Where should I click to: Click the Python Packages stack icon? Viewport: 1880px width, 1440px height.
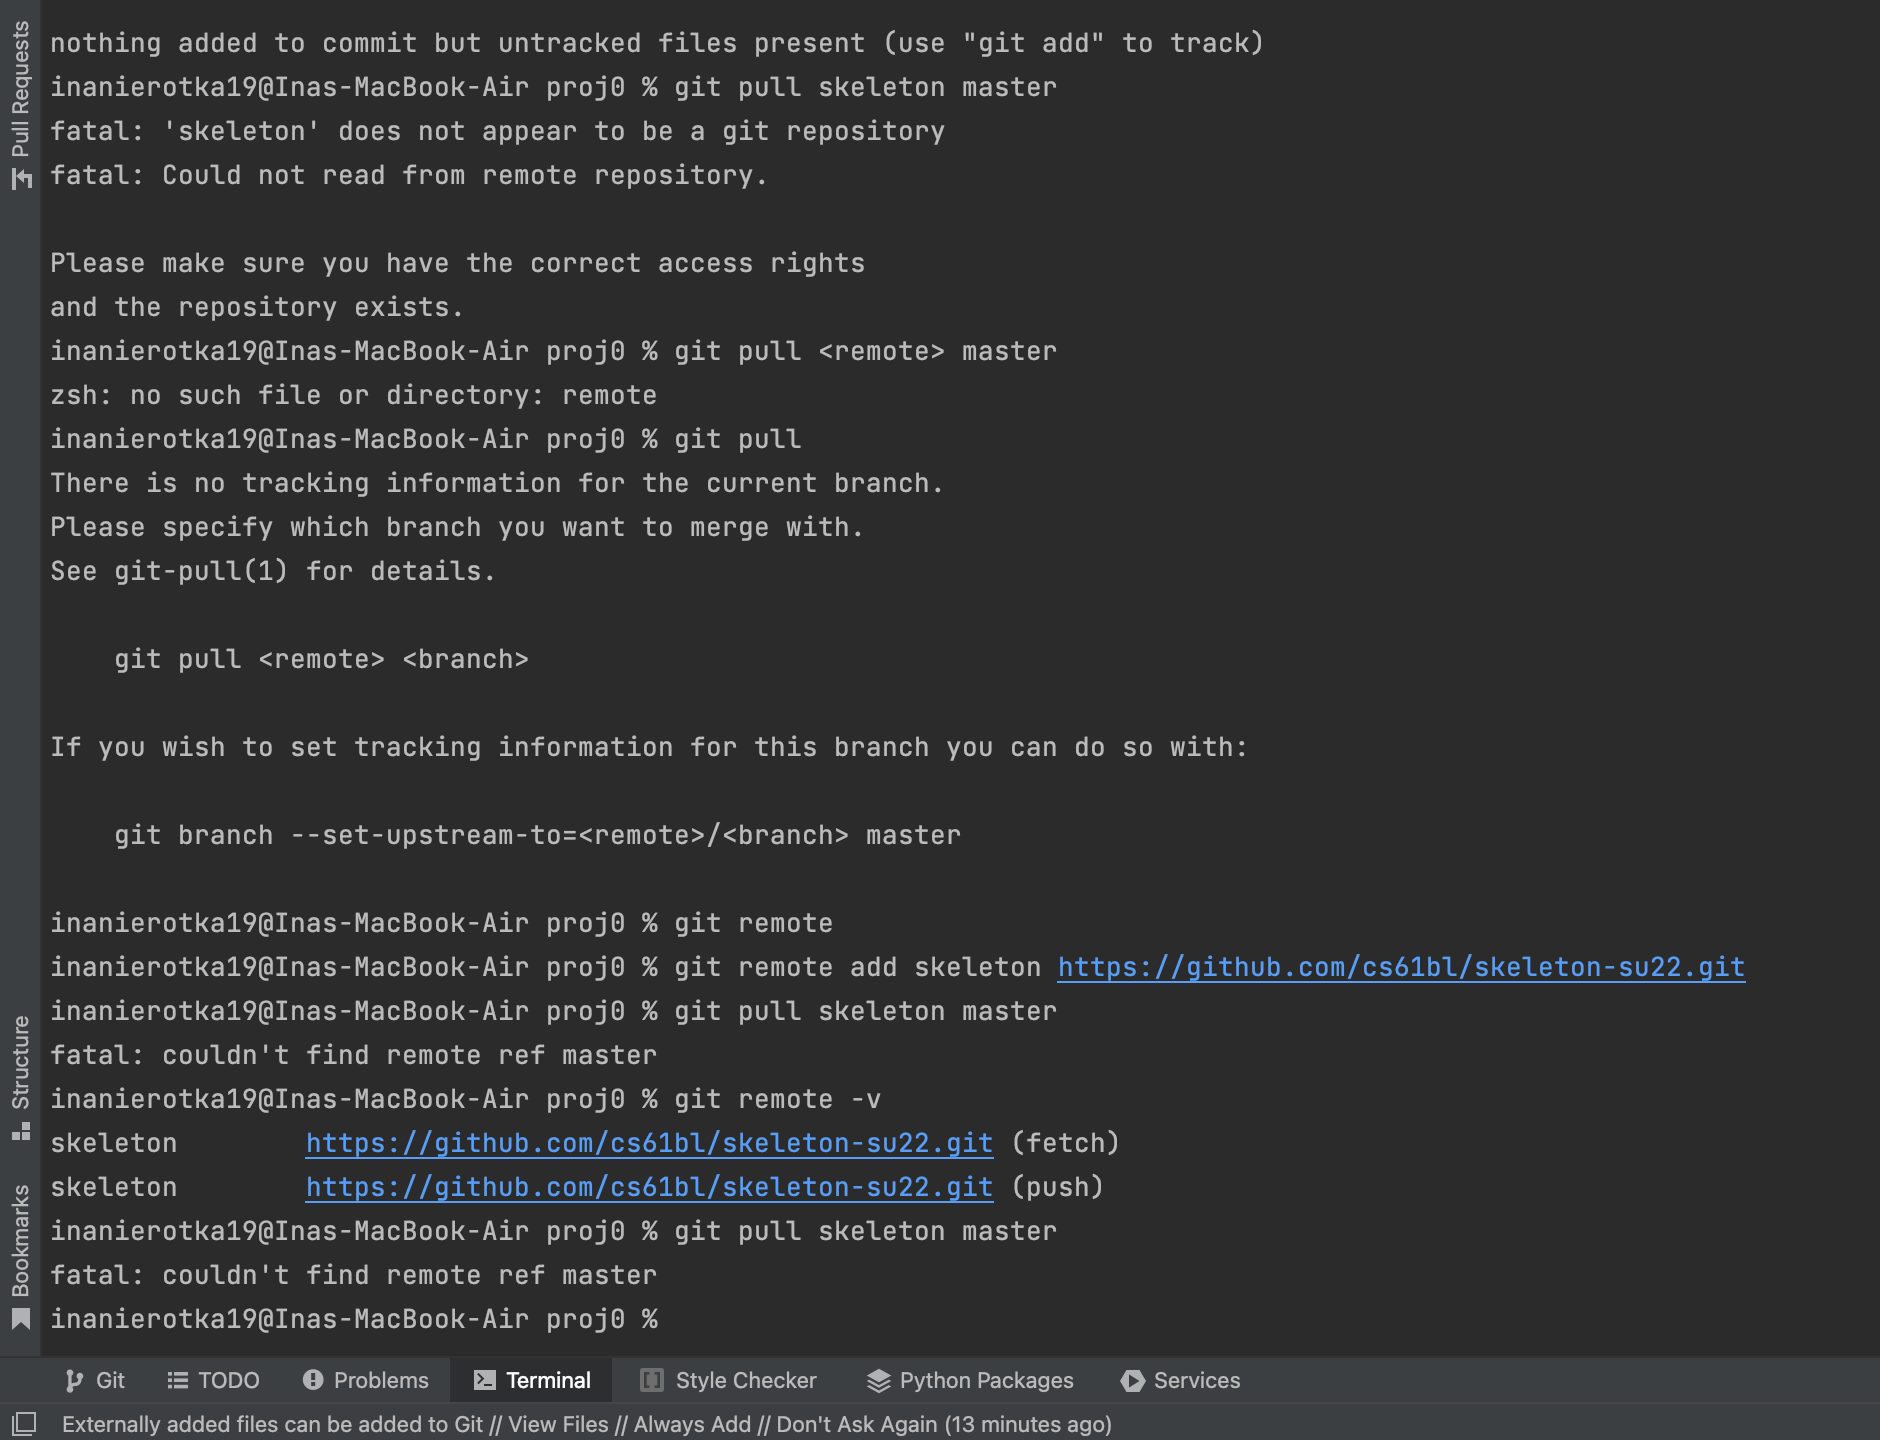pos(878,1381)
